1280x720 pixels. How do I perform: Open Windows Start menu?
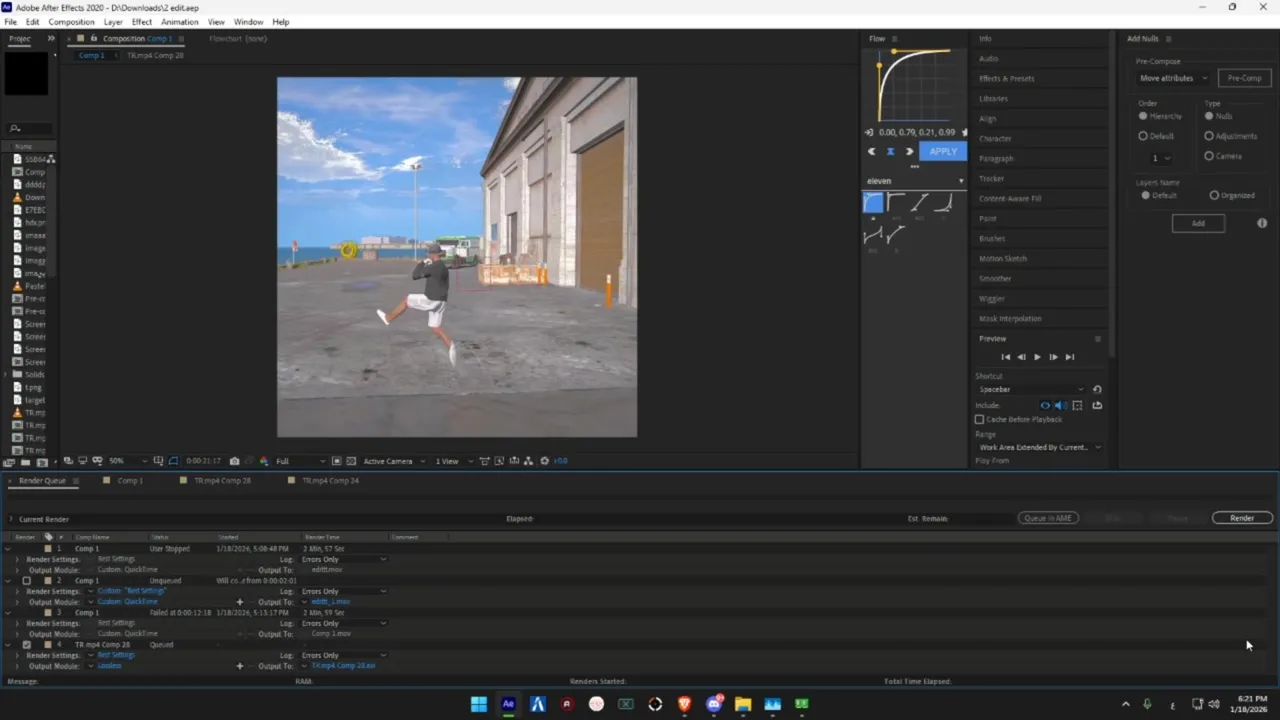pyautogui.click(x=479, y=704)
